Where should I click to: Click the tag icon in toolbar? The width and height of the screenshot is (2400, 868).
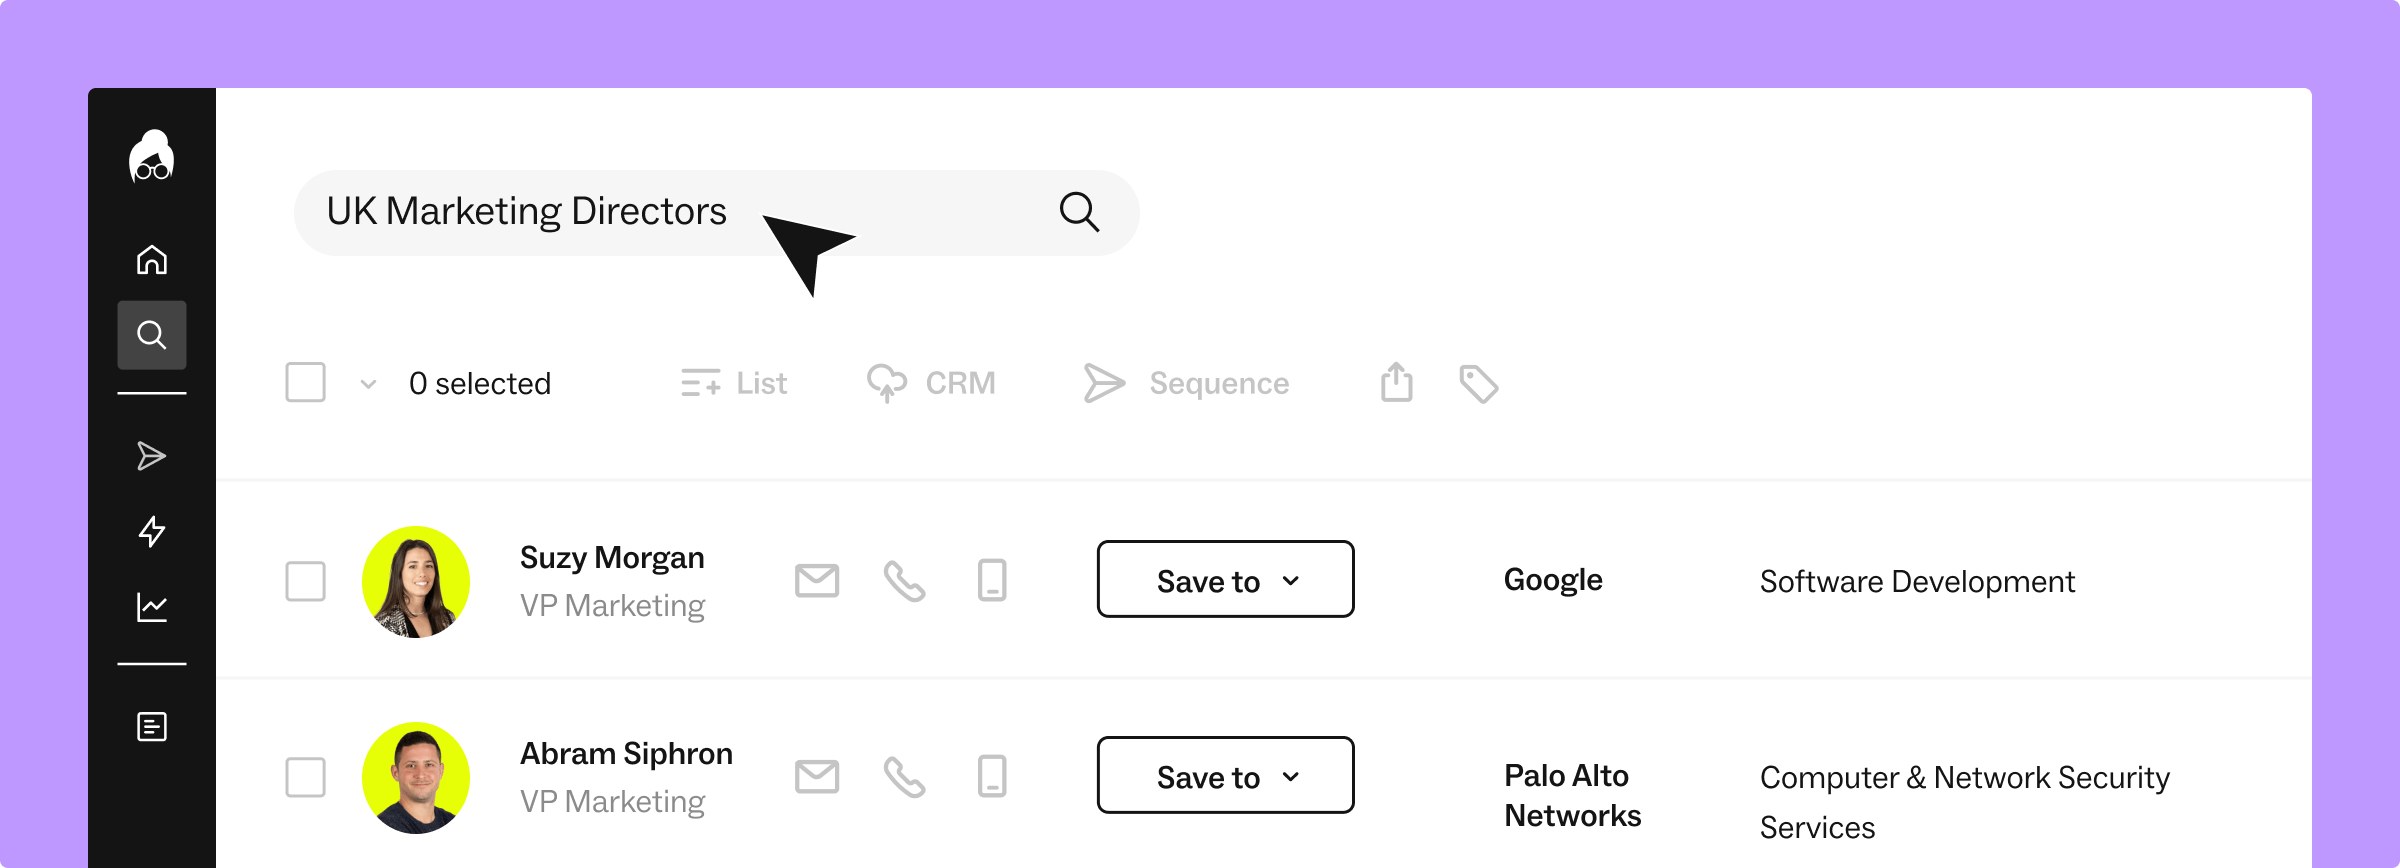(1479, 384)
